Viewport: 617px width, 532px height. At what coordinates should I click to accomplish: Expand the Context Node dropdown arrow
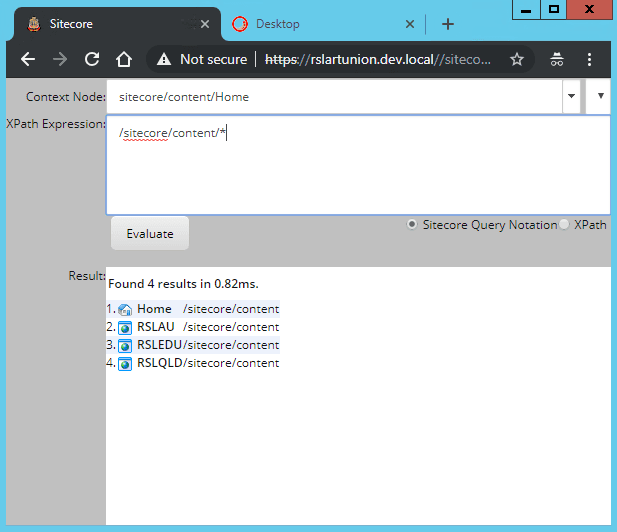[571, 96]
